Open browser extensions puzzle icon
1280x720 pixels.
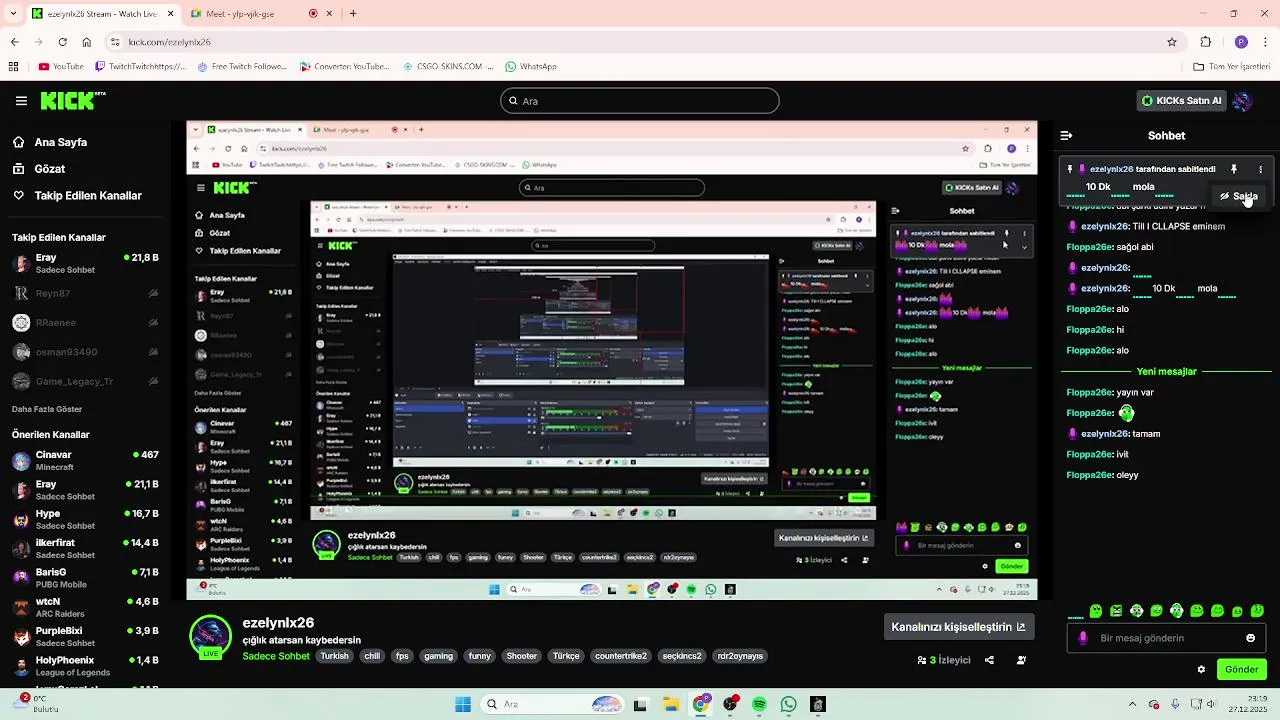click(x=1206, y=42)
